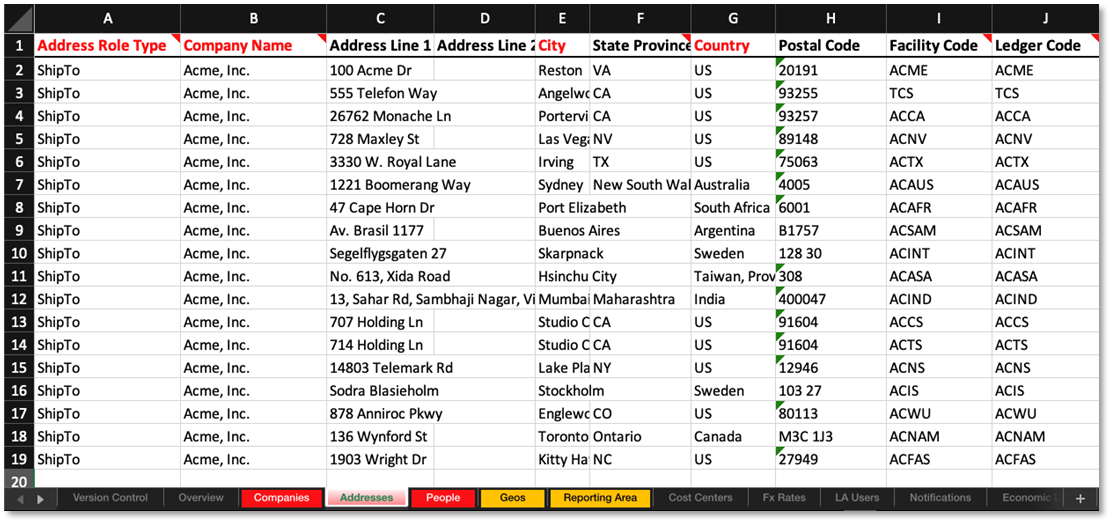The height and width of the screenshot is (523, 1111).
Task: Select row 1 header
Action: 19,45
